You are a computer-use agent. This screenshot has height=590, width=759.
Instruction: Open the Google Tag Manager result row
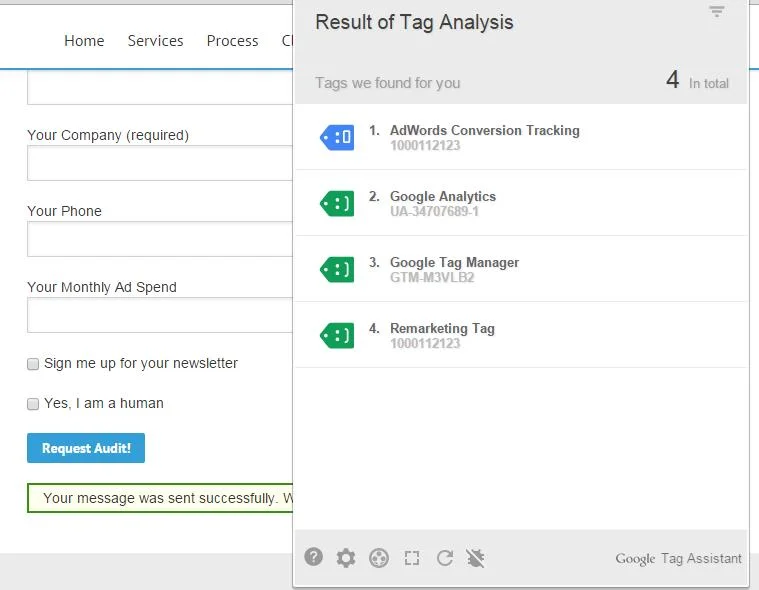click(x=520, y=270)
